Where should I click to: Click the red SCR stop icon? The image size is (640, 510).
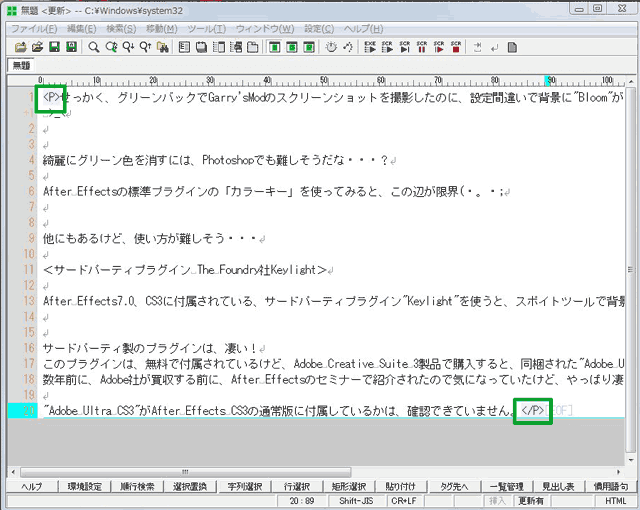(x=455, y=46)
